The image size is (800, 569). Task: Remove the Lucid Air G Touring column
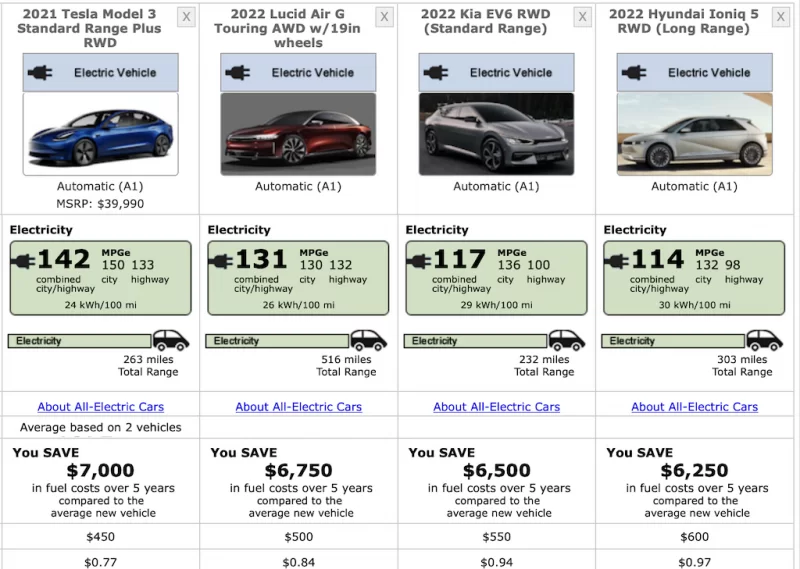(x=385, y=17)
